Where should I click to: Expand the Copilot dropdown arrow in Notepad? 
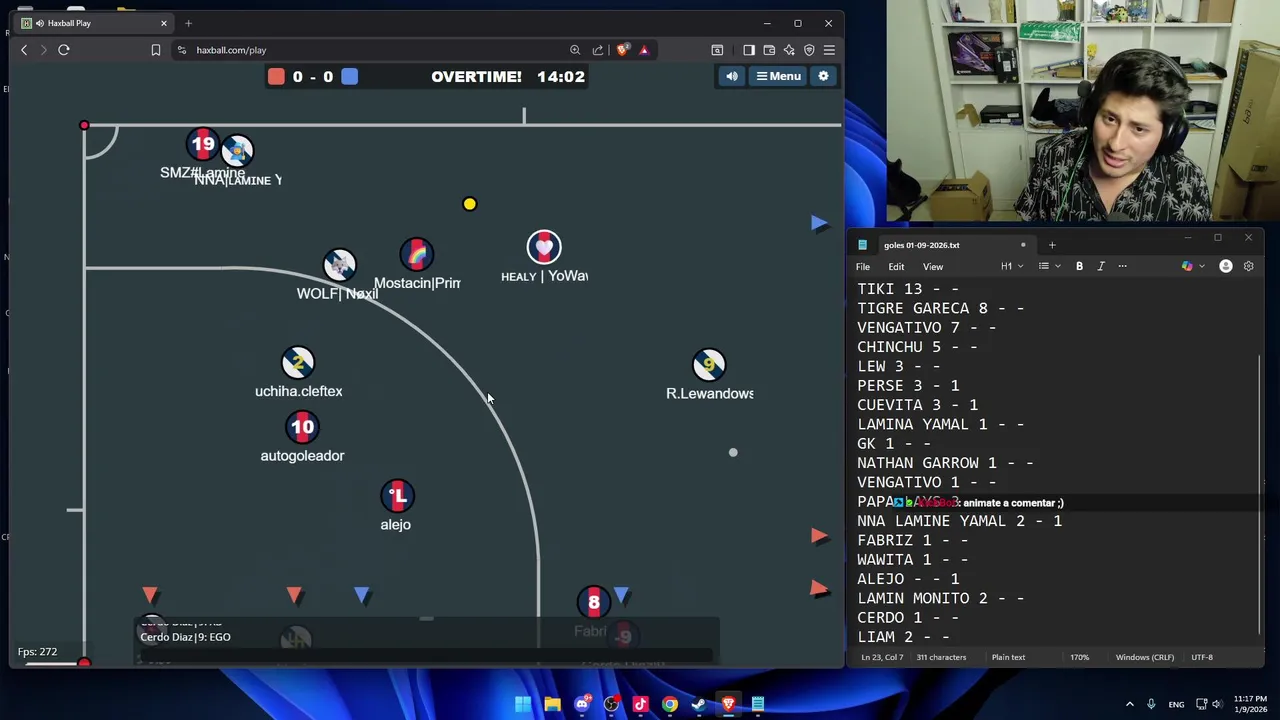point(1201,267)
